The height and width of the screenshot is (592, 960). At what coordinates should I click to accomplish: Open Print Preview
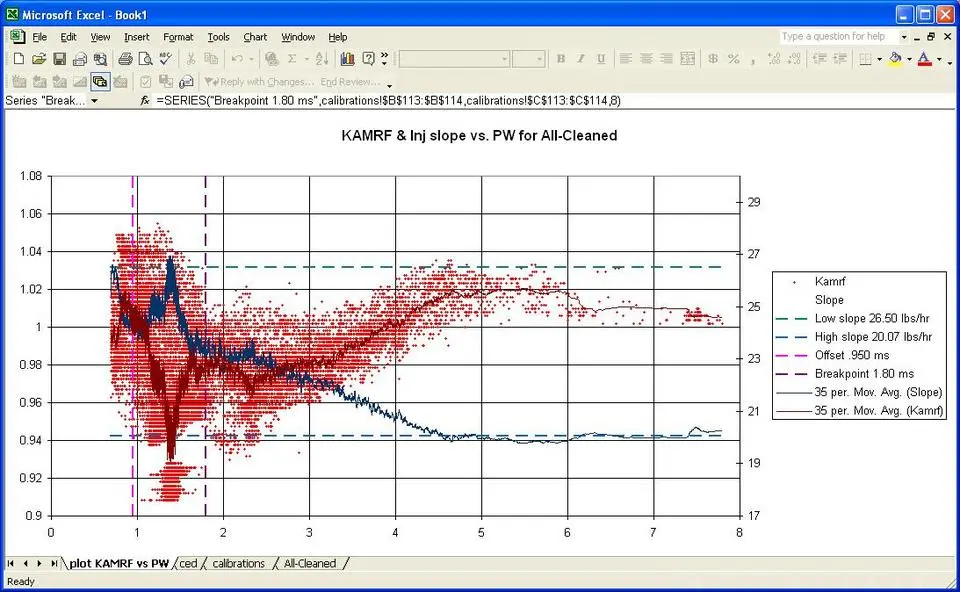point(146,59)
